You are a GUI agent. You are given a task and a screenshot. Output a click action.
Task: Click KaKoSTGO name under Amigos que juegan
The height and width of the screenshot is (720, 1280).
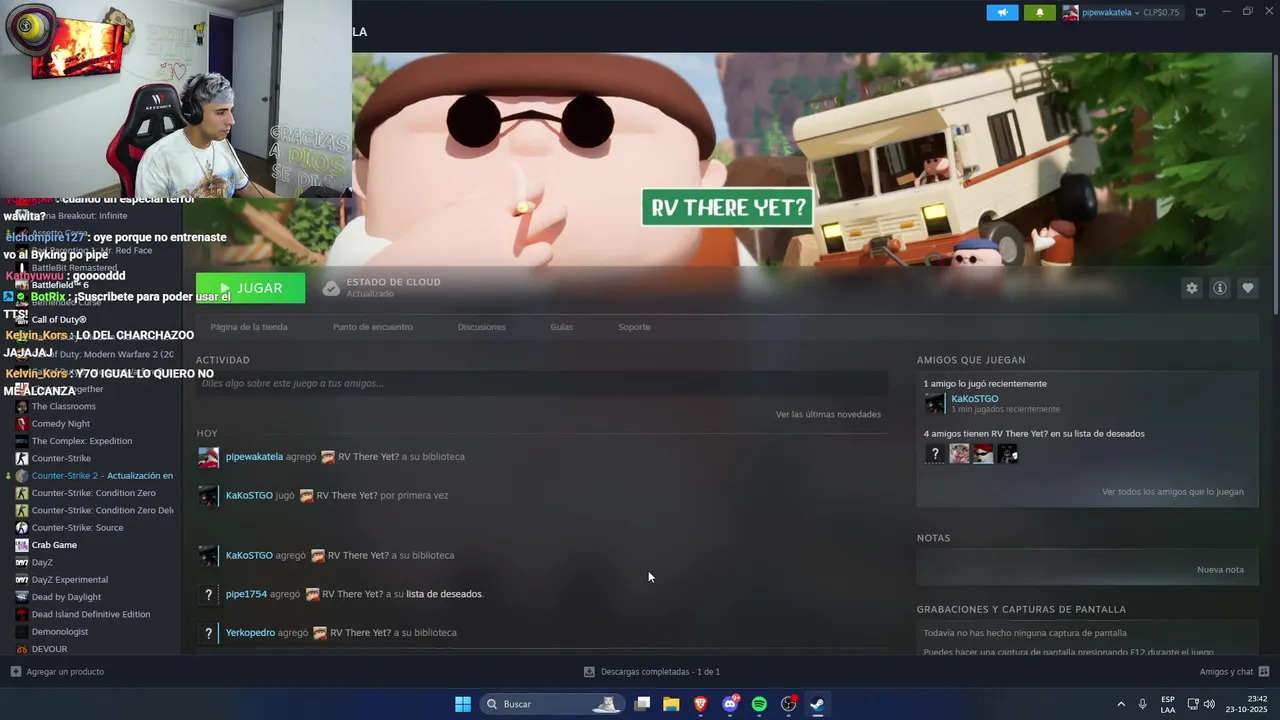tap(974, 399)
